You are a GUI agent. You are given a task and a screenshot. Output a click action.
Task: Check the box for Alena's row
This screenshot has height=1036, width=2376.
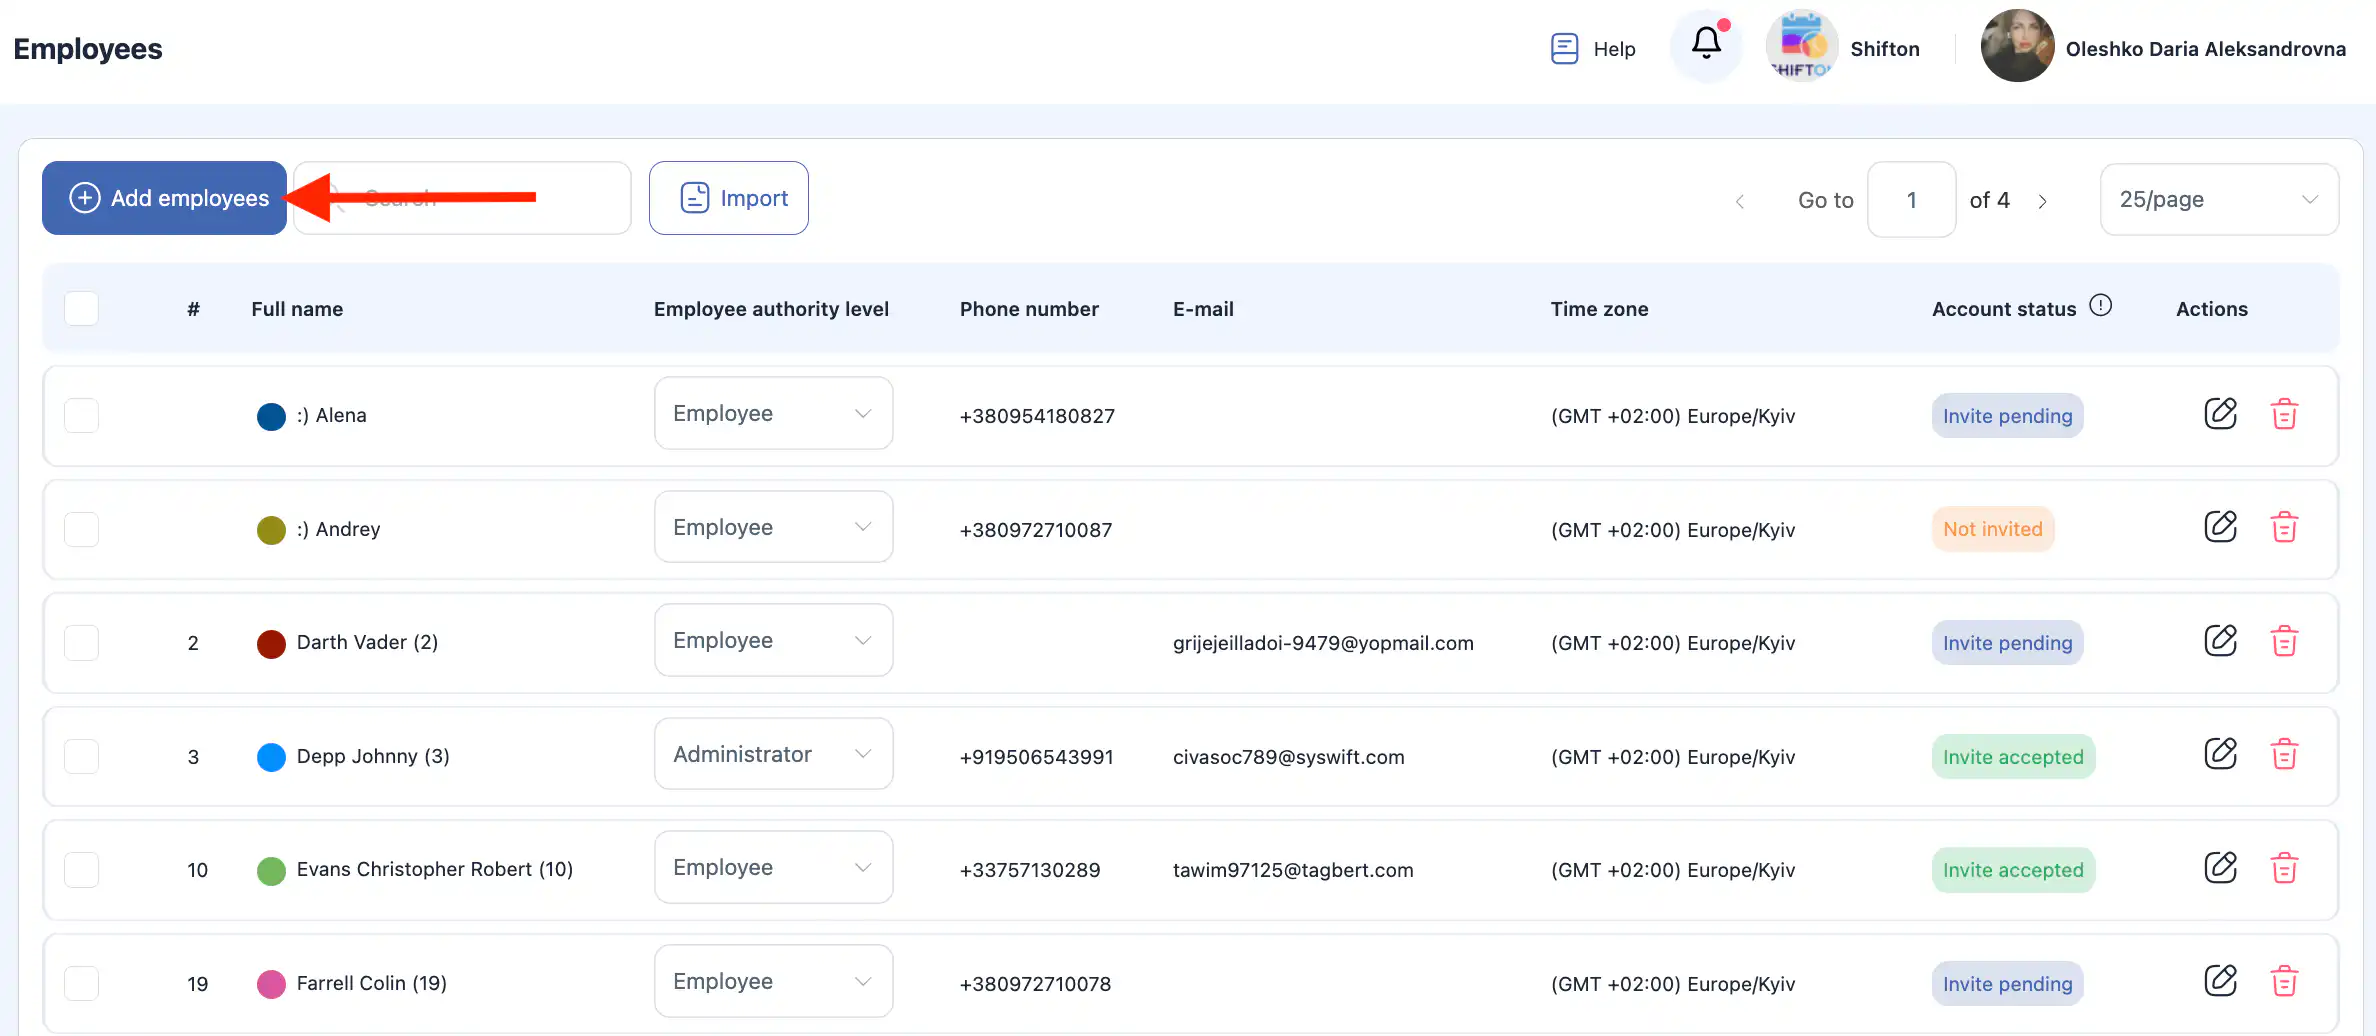[x=81, y=415]
